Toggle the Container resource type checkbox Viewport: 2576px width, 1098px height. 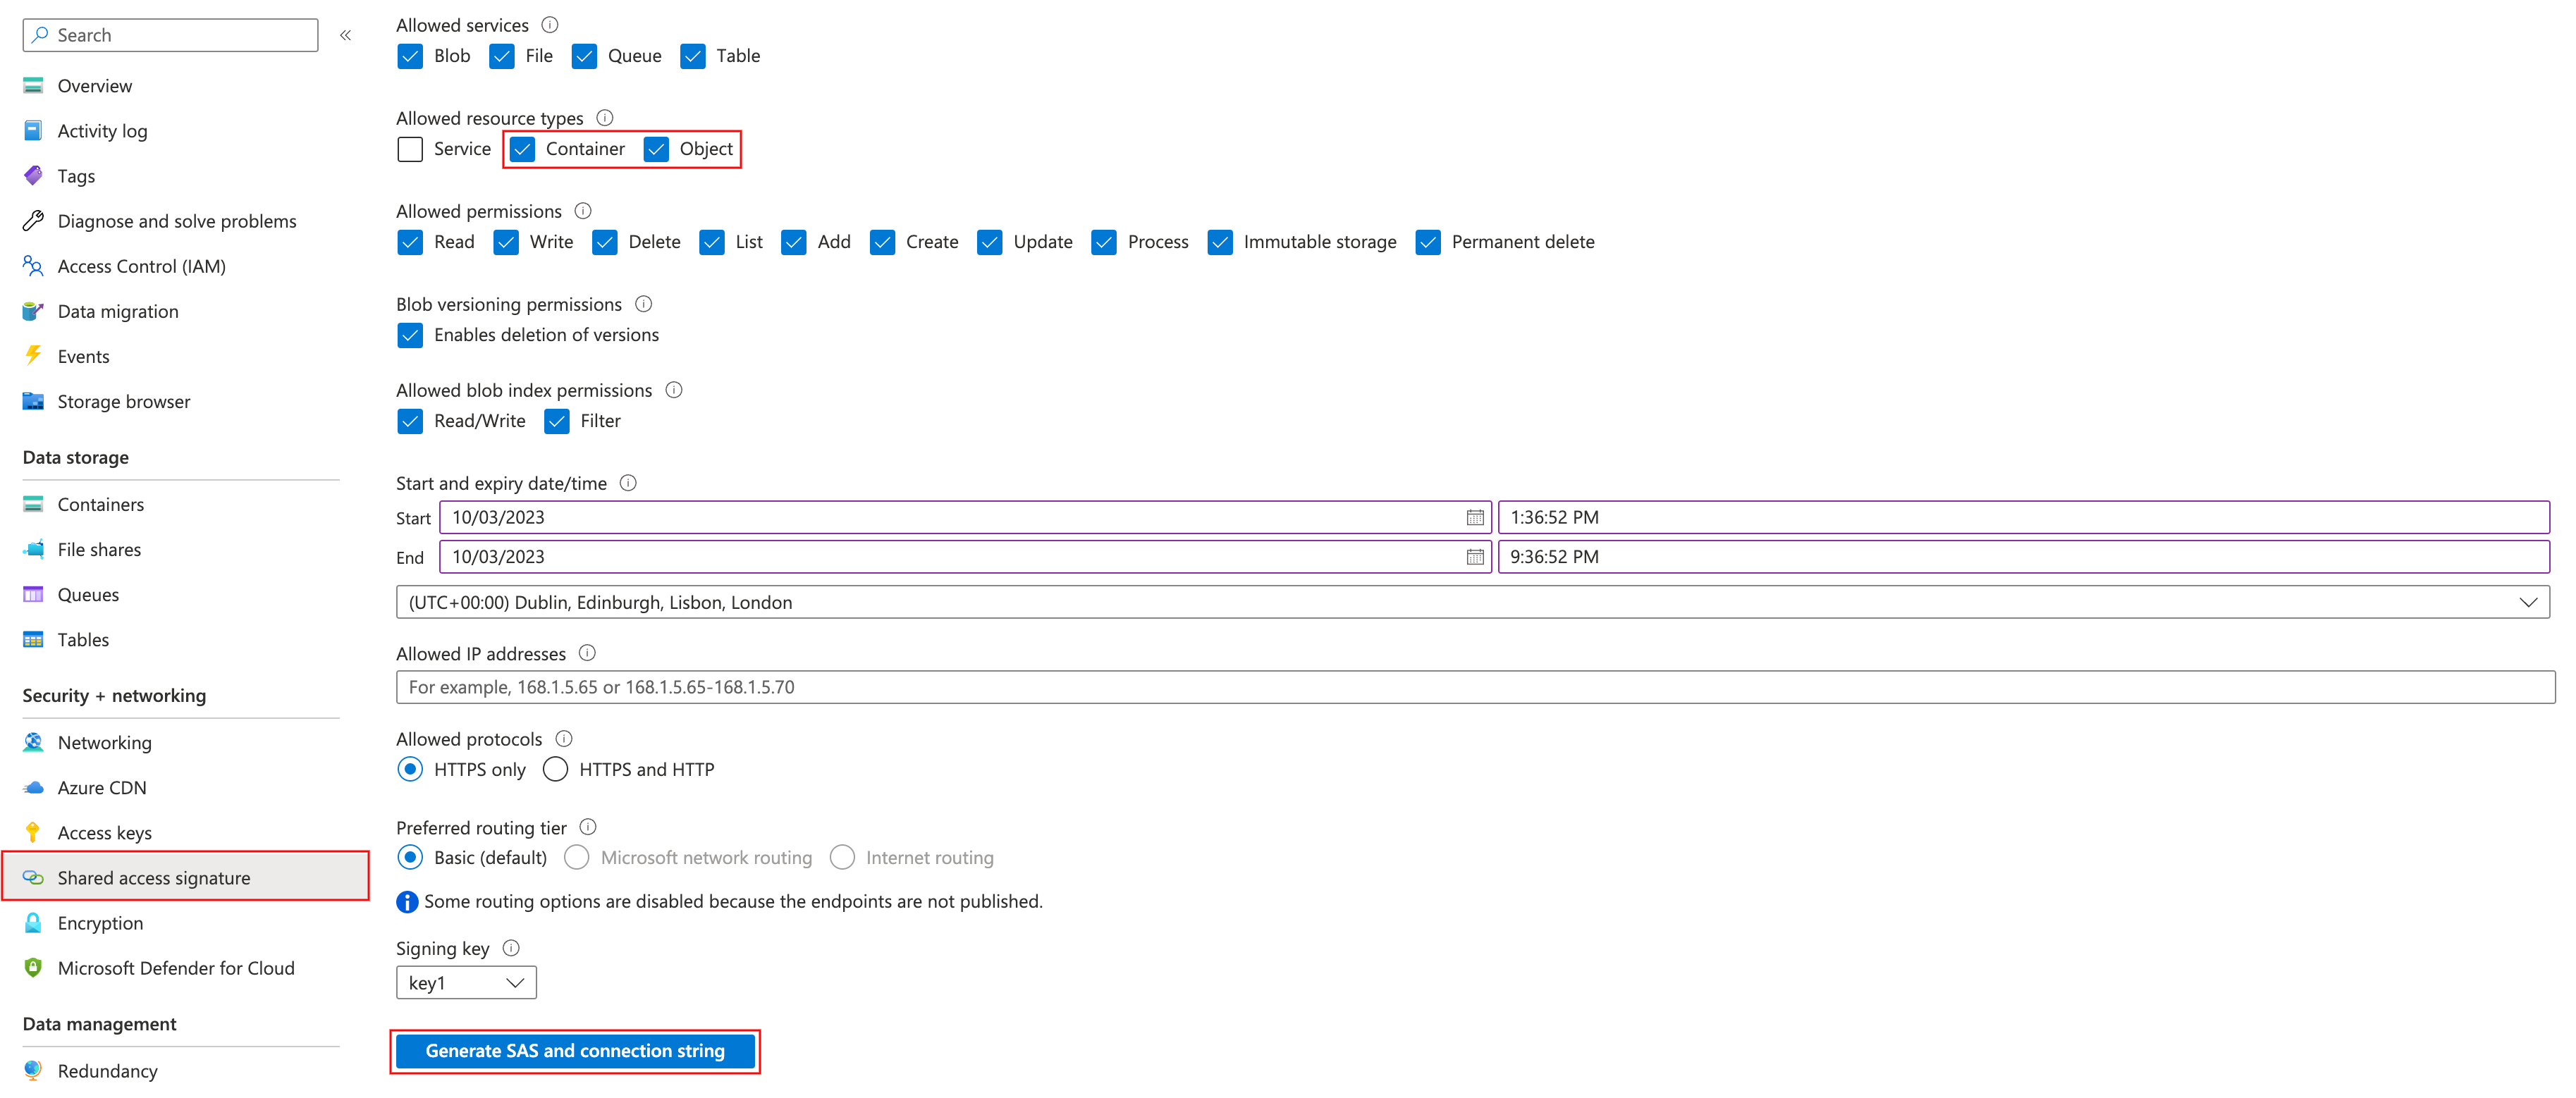(x=522, y=149)
